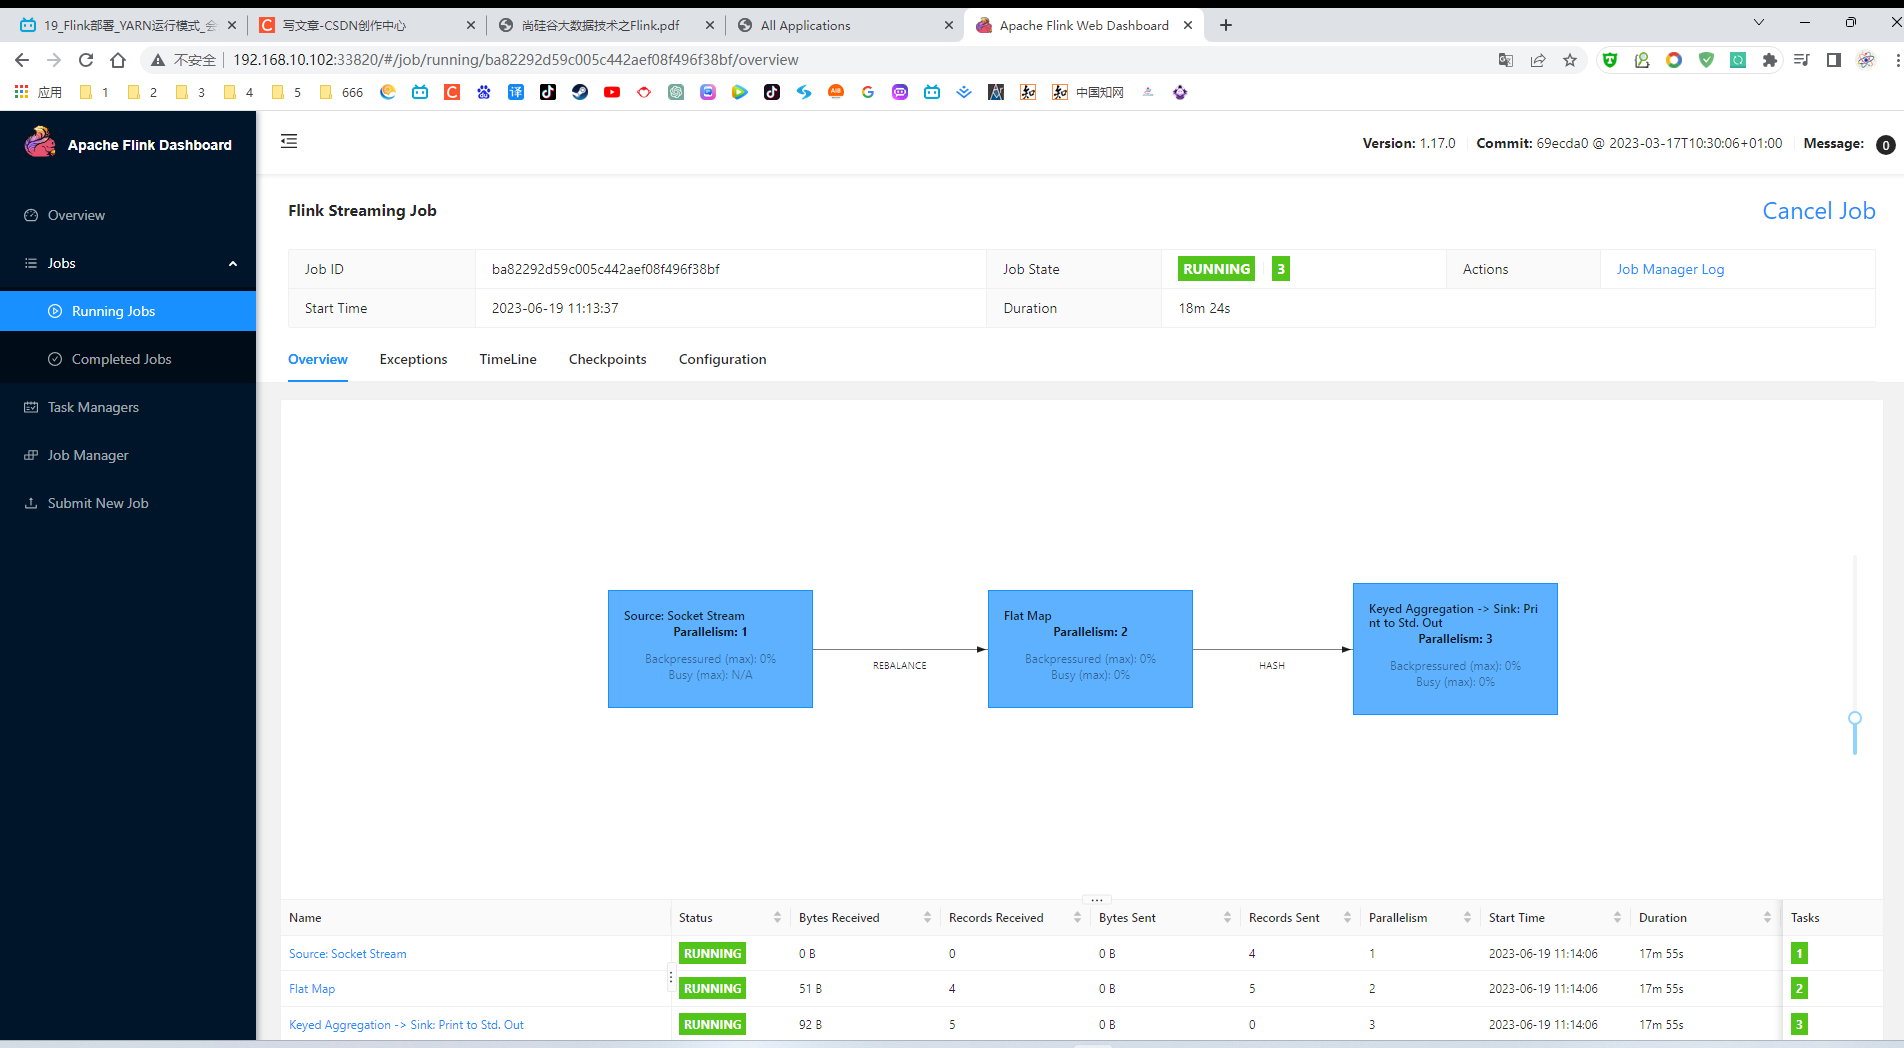Viewport: 1904px width, 1048px height.
Task: Click browser back arrow
Action: [22, 60]
